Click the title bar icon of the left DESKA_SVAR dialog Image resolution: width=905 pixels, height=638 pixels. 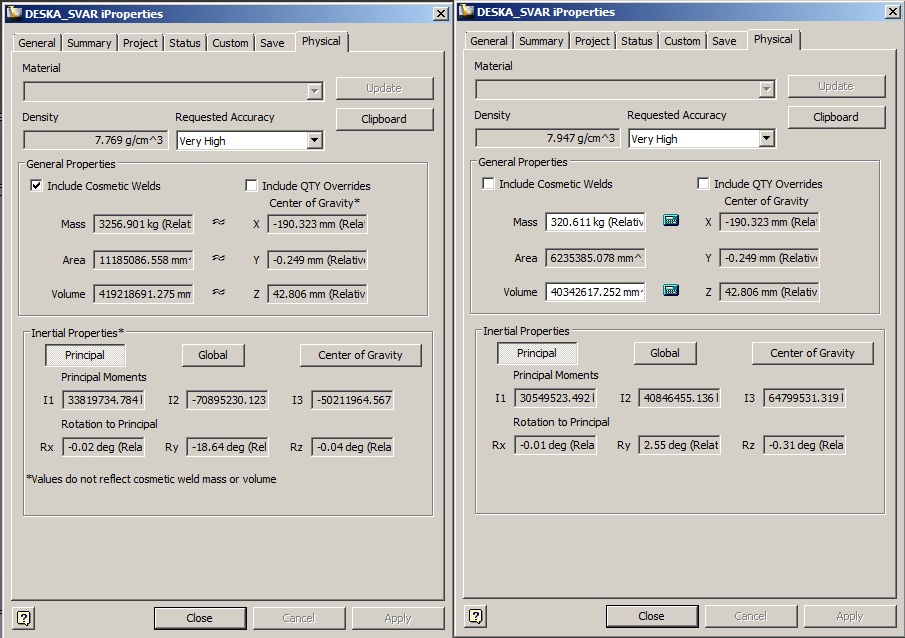pos(13,14)
